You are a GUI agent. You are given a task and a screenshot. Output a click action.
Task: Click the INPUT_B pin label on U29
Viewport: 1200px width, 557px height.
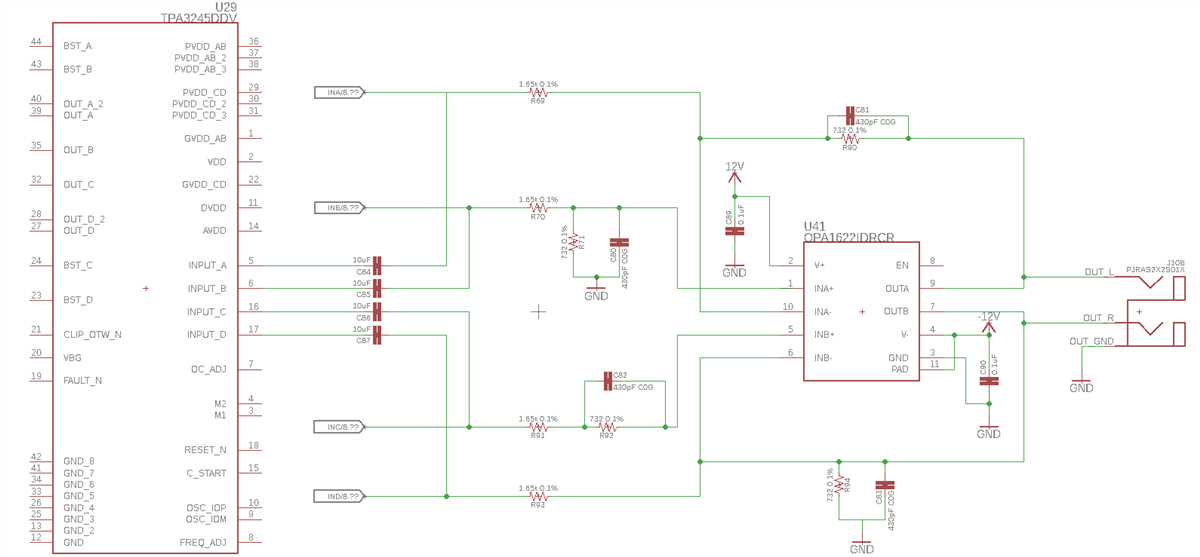[207, 289]
